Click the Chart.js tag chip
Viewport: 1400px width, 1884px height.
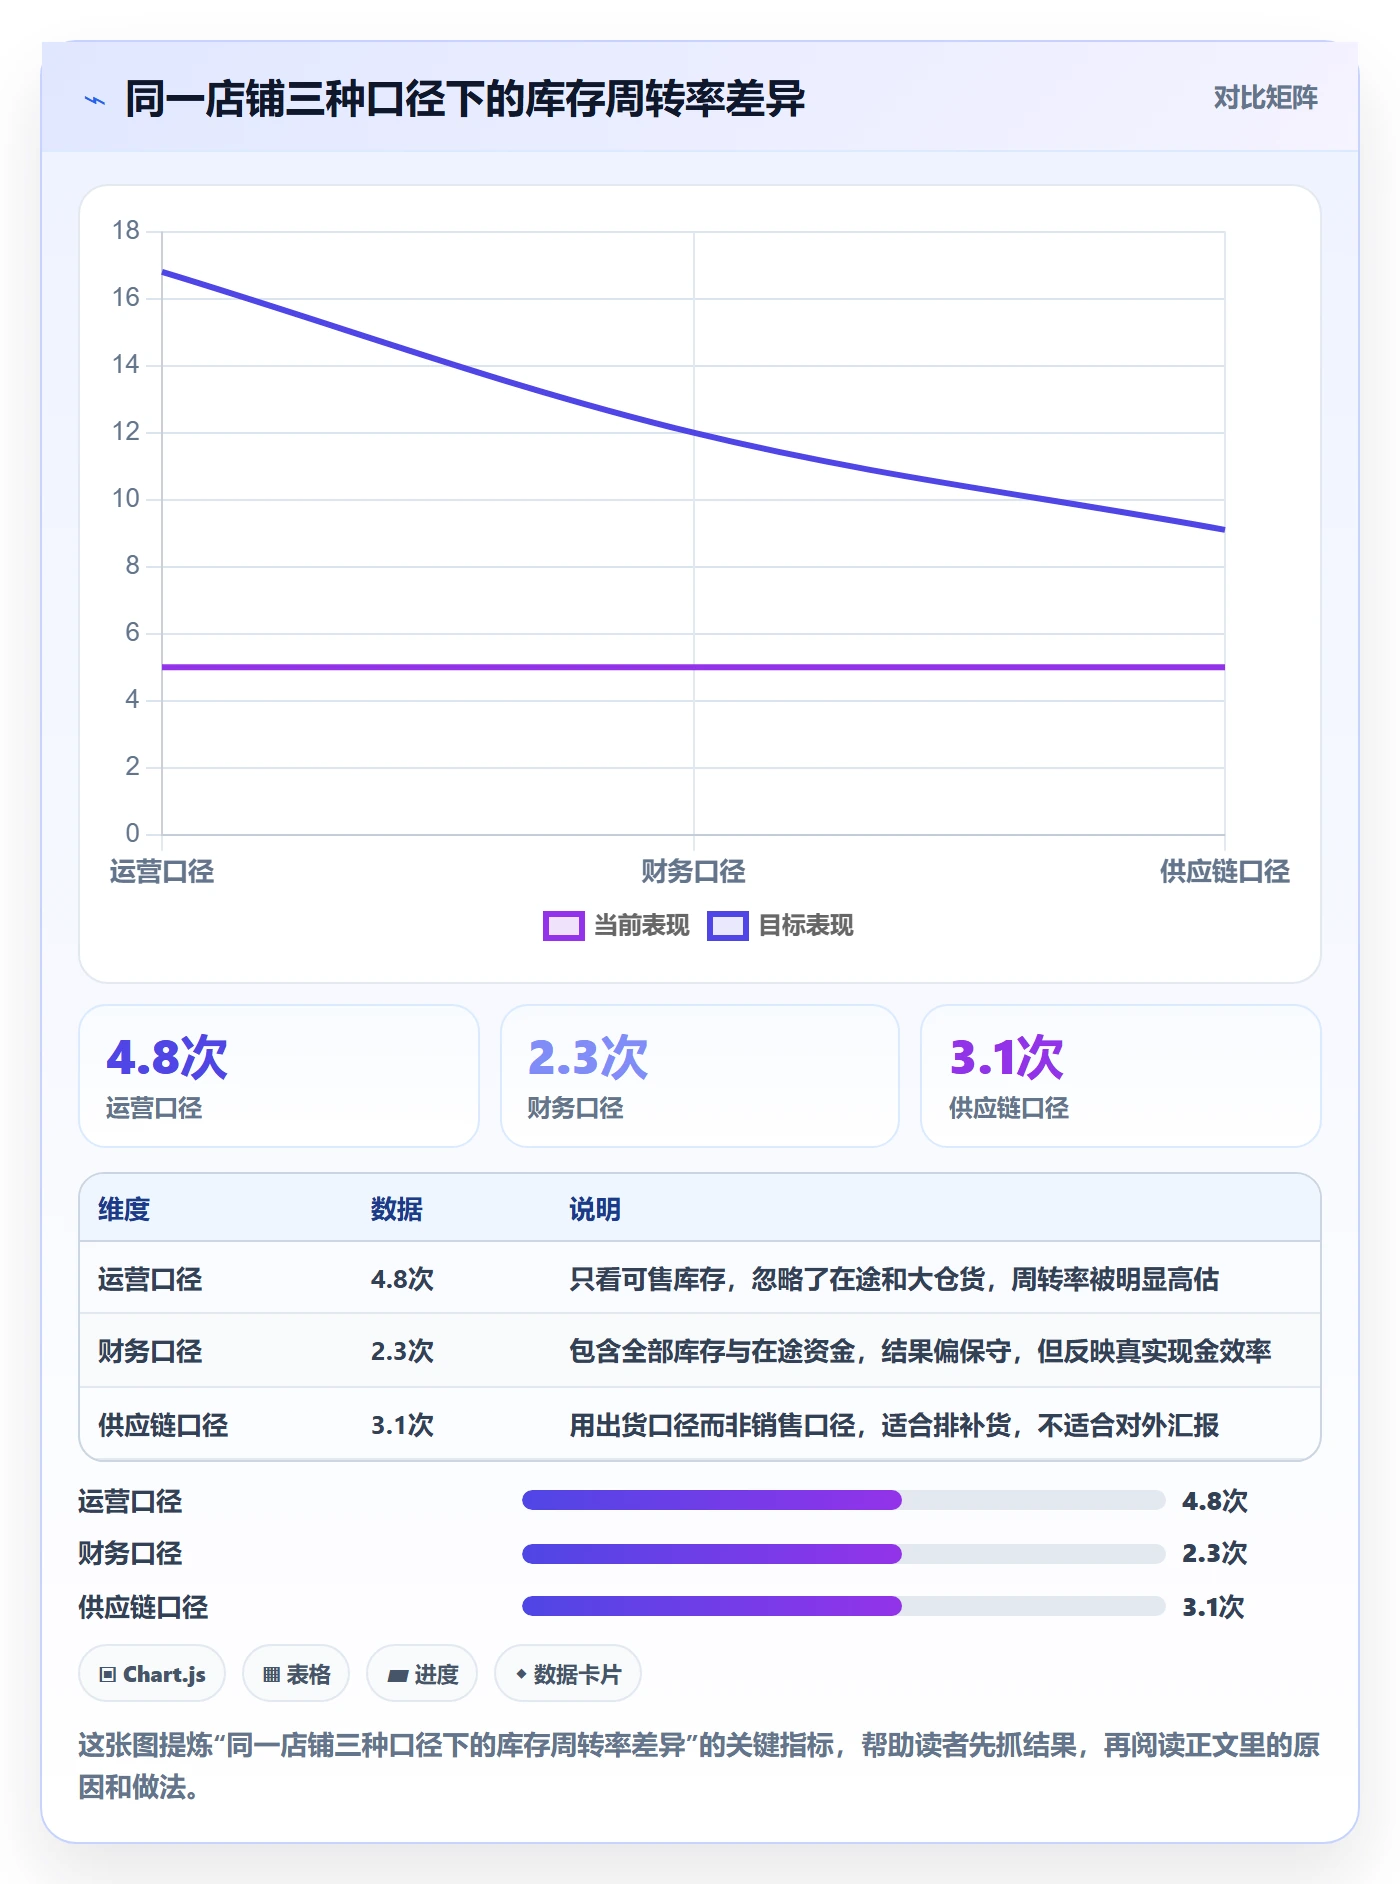(x=152, y=1673)
